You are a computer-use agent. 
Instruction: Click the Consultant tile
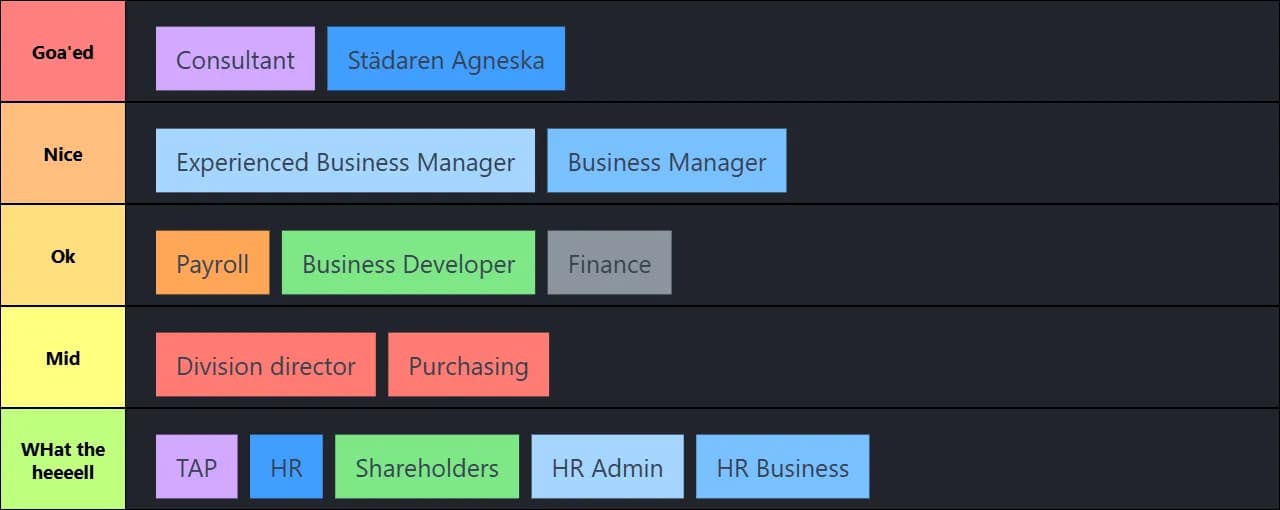click(235, 59)
